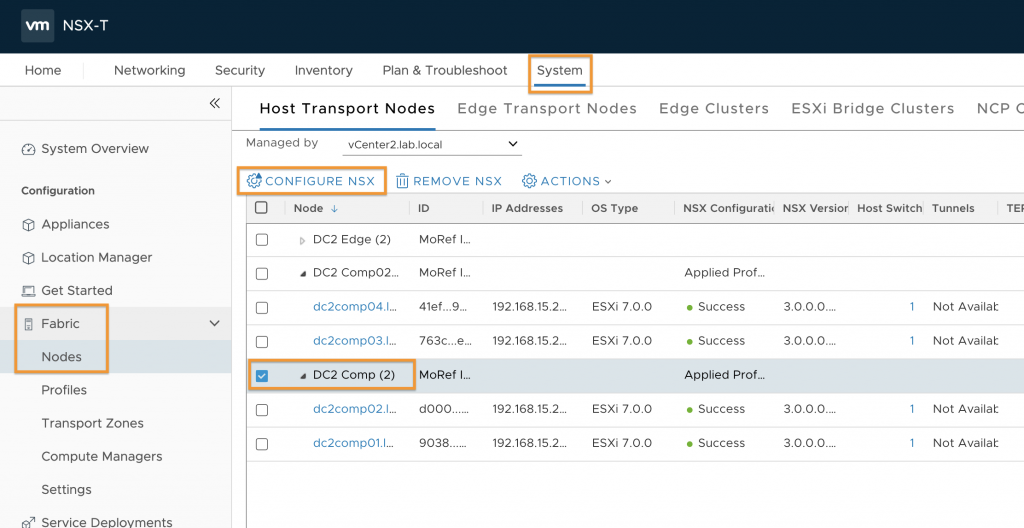Click Applied Prof... in DC2 Comp02 row
Viewport: 1024px width, 528px height.
point(724,272)
